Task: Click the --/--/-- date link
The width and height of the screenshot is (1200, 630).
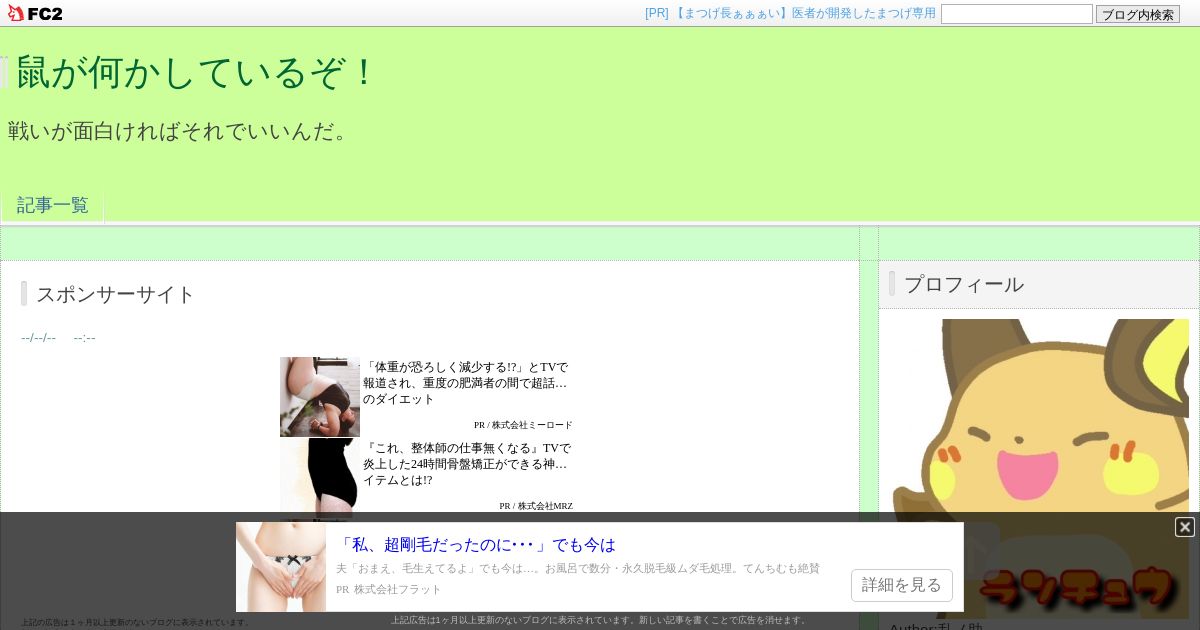Action: point(38,338)
